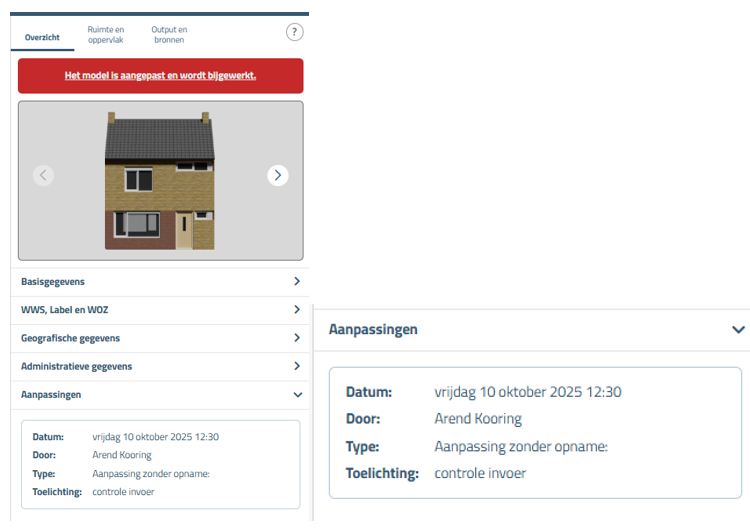Click the date value in left panel

click(155, 437)
